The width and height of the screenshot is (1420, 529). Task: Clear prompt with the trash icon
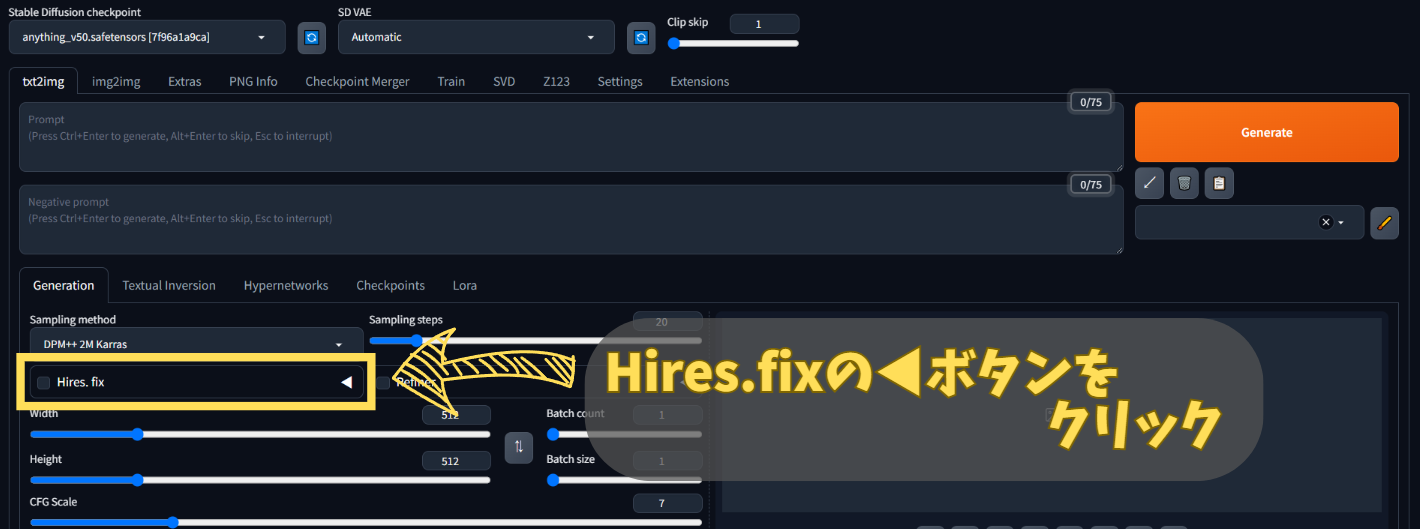(1184, 183)
